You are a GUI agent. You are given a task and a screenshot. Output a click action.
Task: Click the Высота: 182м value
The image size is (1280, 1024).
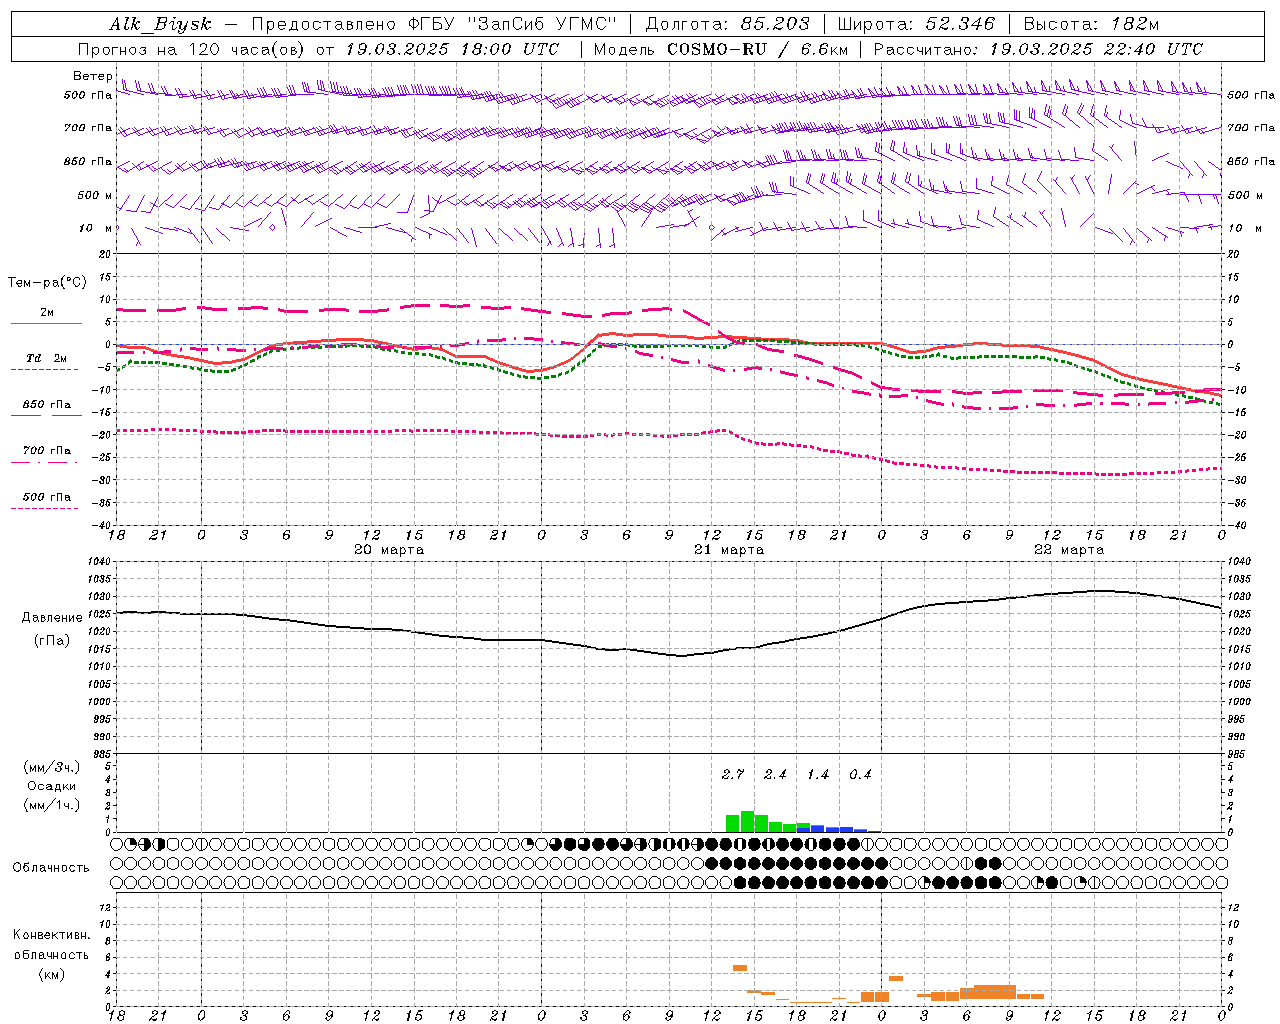pos(1091,24)
